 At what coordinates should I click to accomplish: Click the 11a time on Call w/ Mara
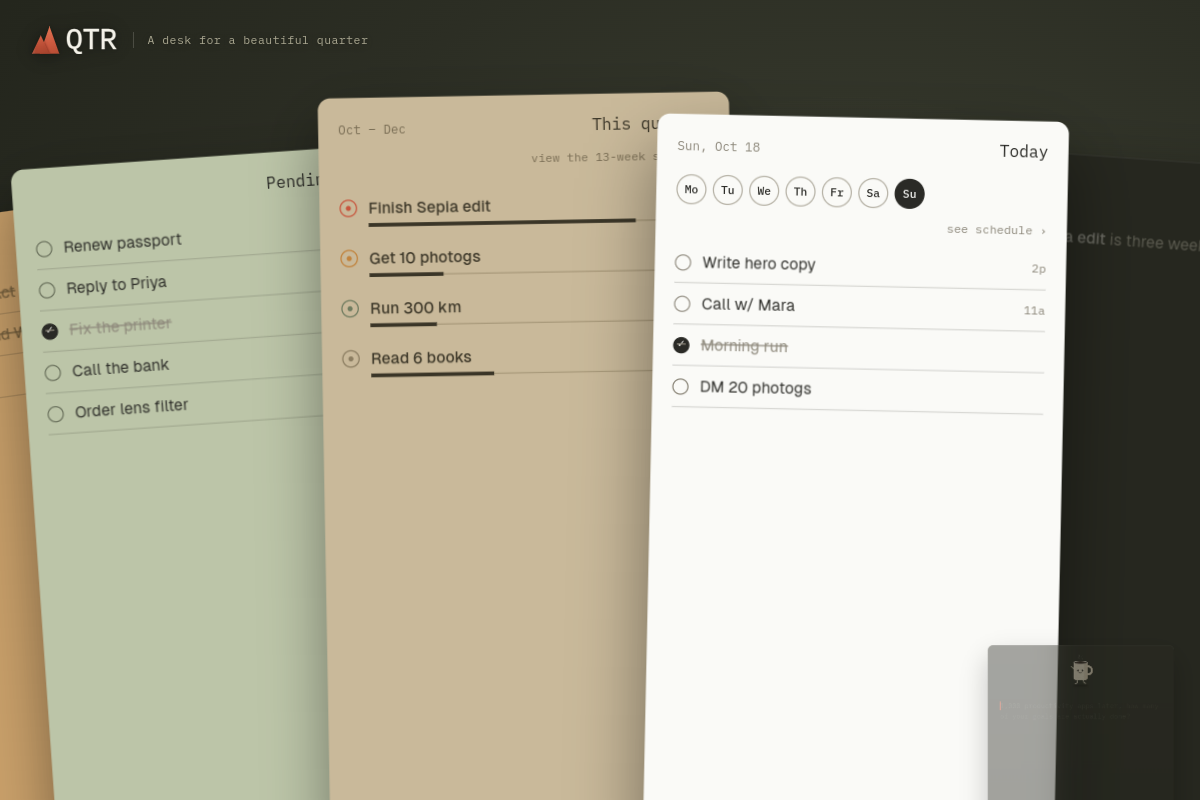[1034, 311]
